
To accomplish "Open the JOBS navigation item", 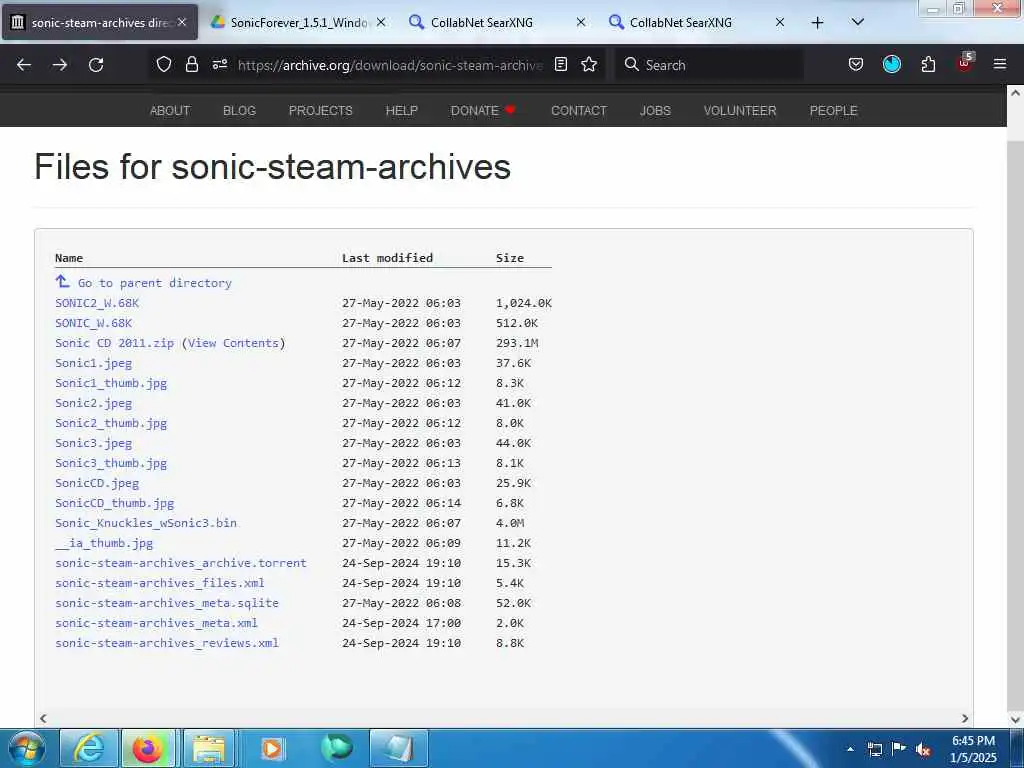I will [x=655, y=110].
